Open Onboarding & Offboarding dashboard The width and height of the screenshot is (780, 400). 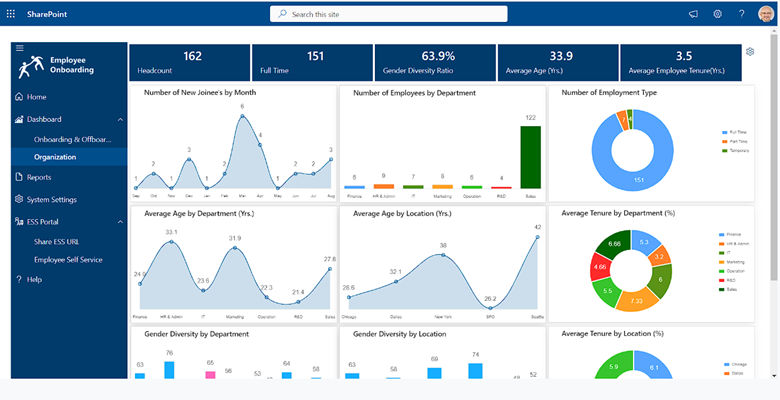click(x=73, y=139)
